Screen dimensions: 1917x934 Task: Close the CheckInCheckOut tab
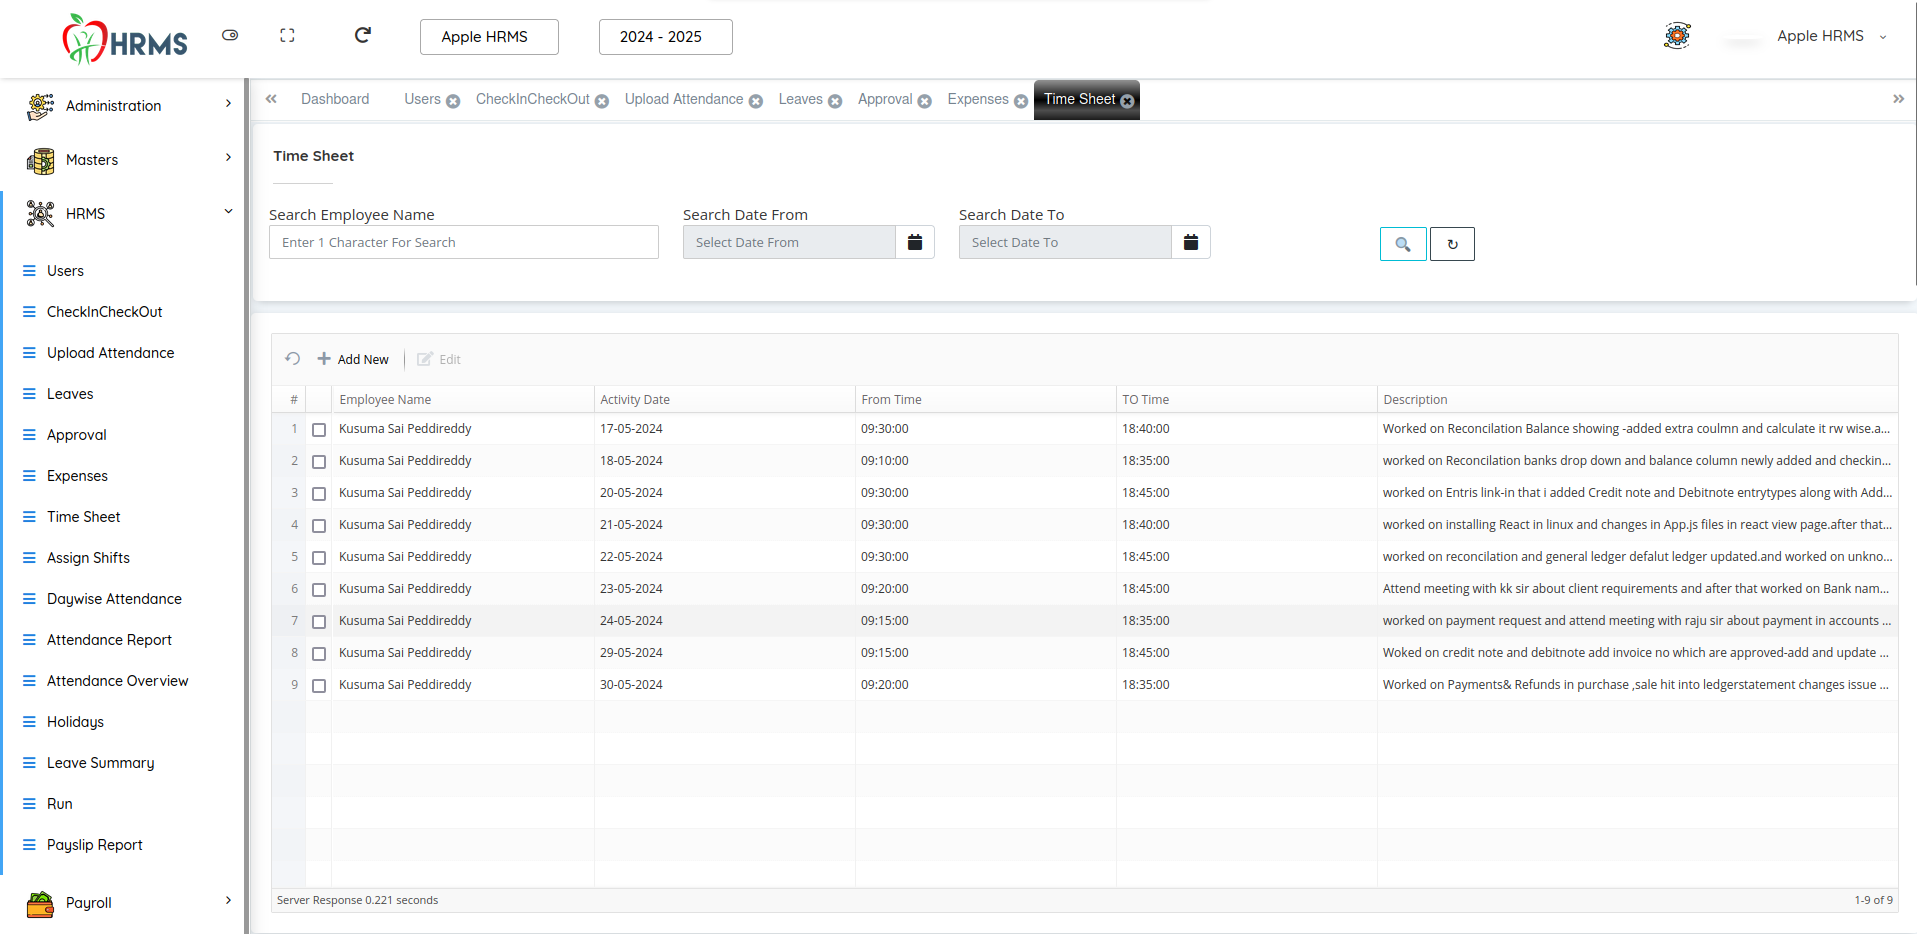click(x=602, y=101)
